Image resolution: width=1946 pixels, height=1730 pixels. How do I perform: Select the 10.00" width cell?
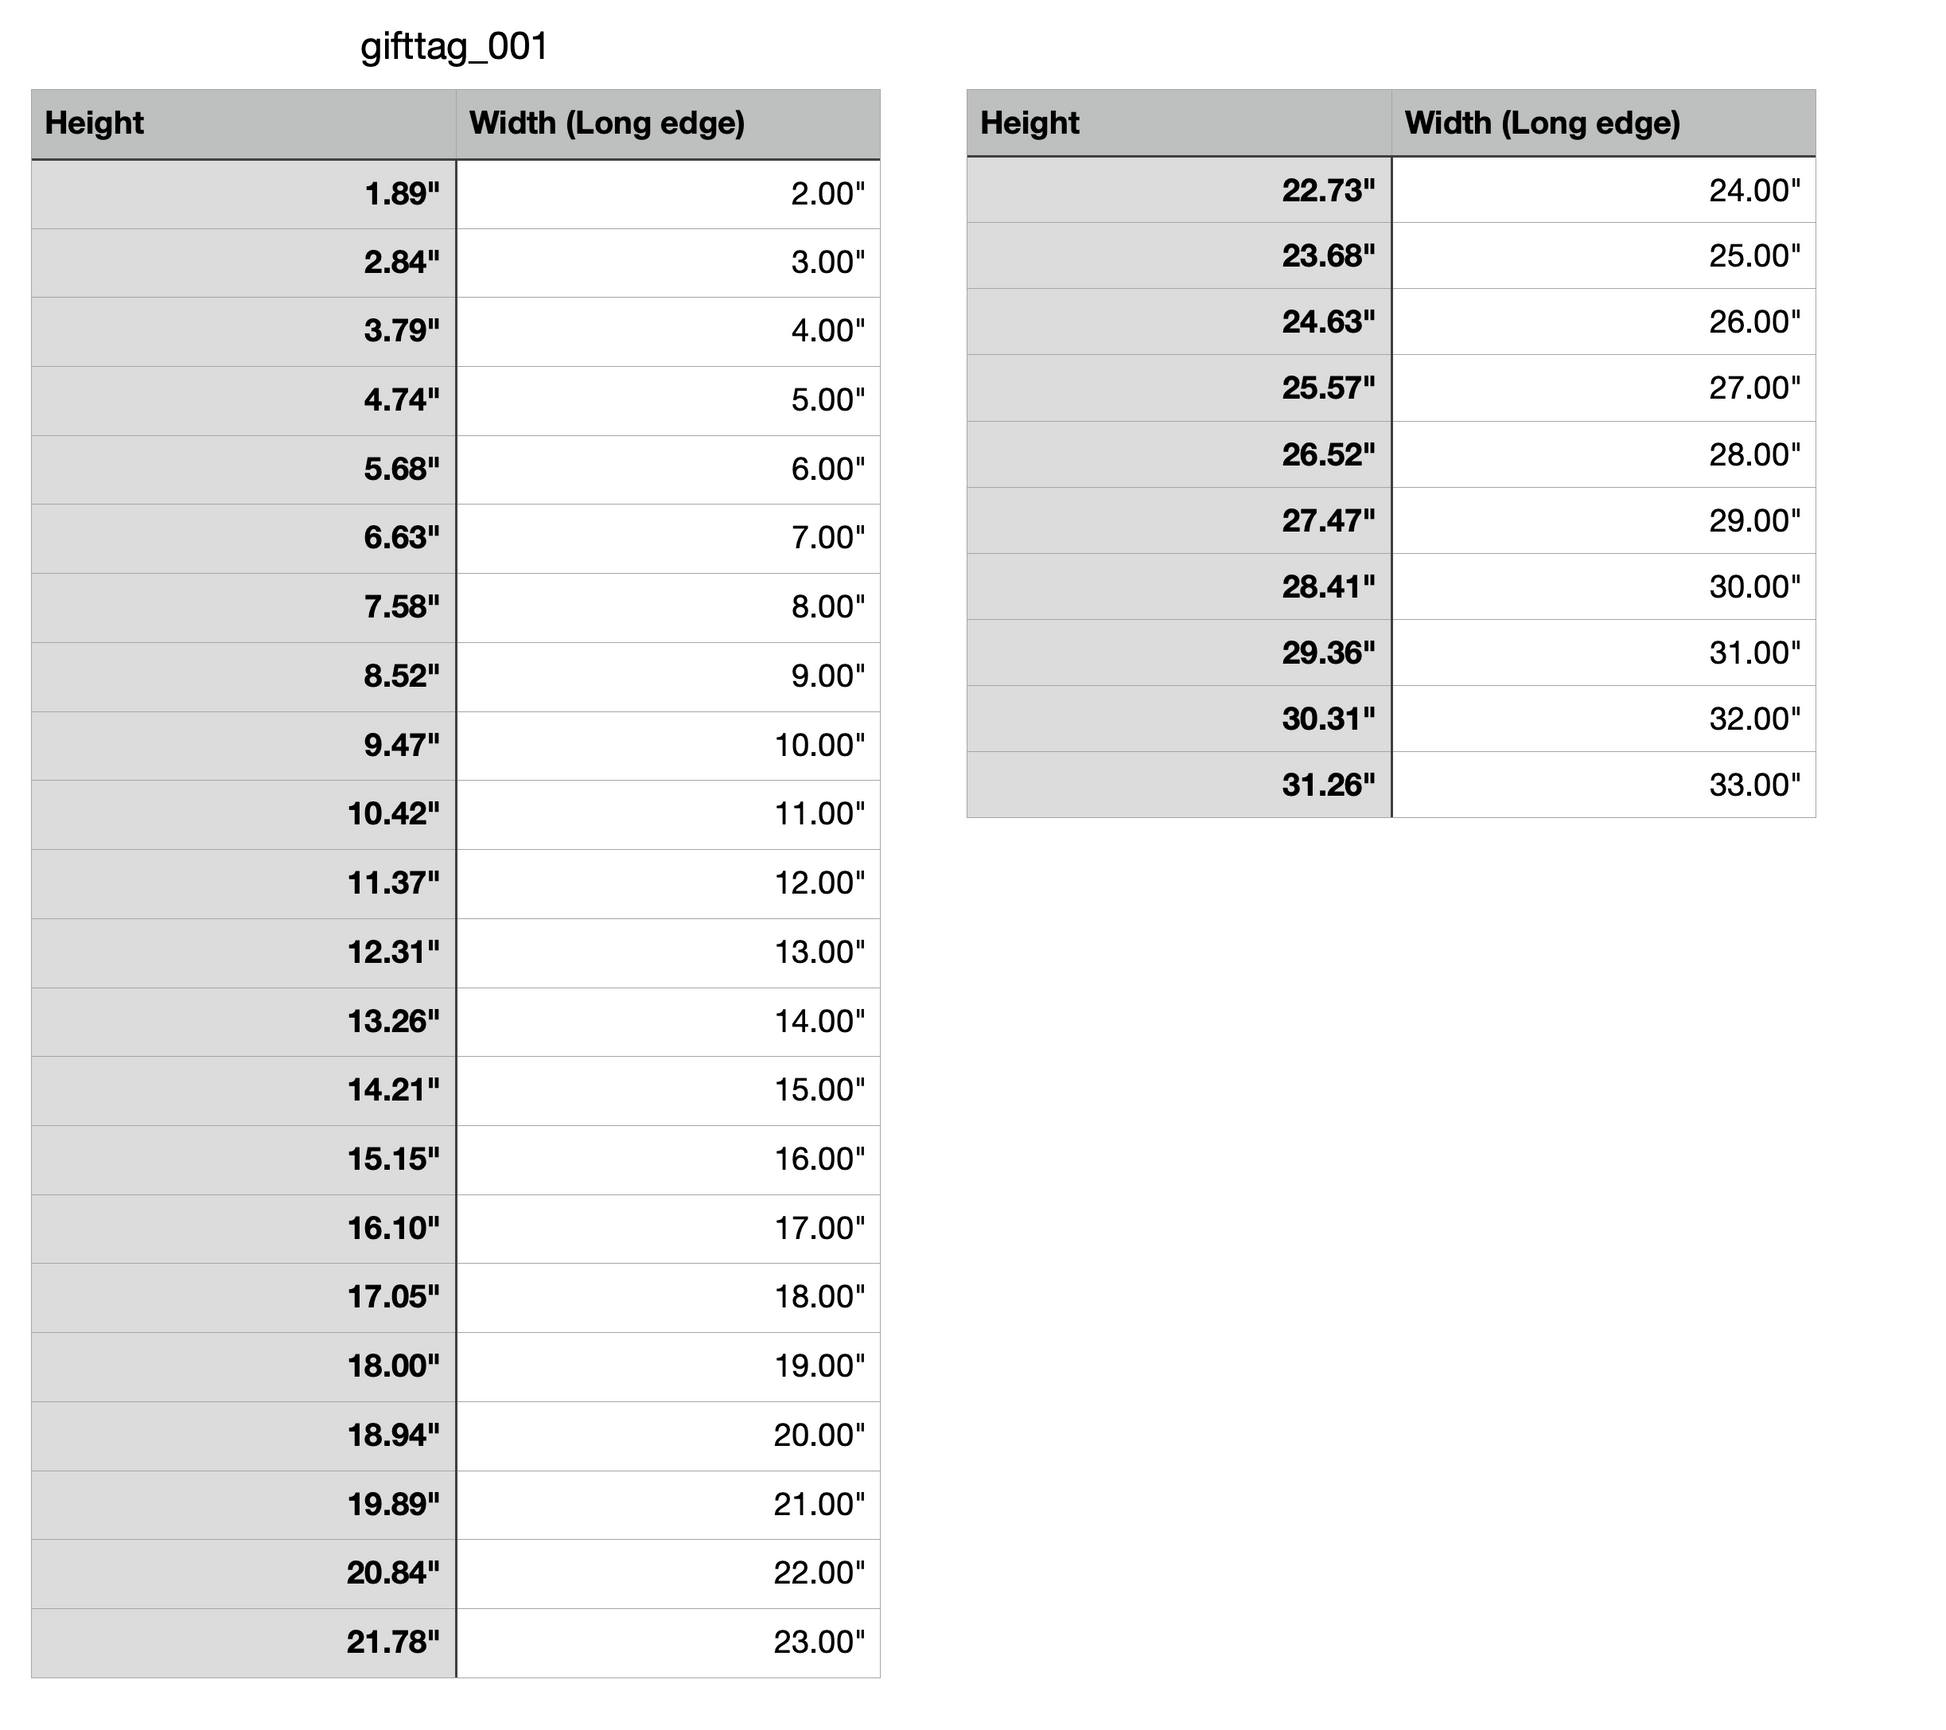coord(667,745)
